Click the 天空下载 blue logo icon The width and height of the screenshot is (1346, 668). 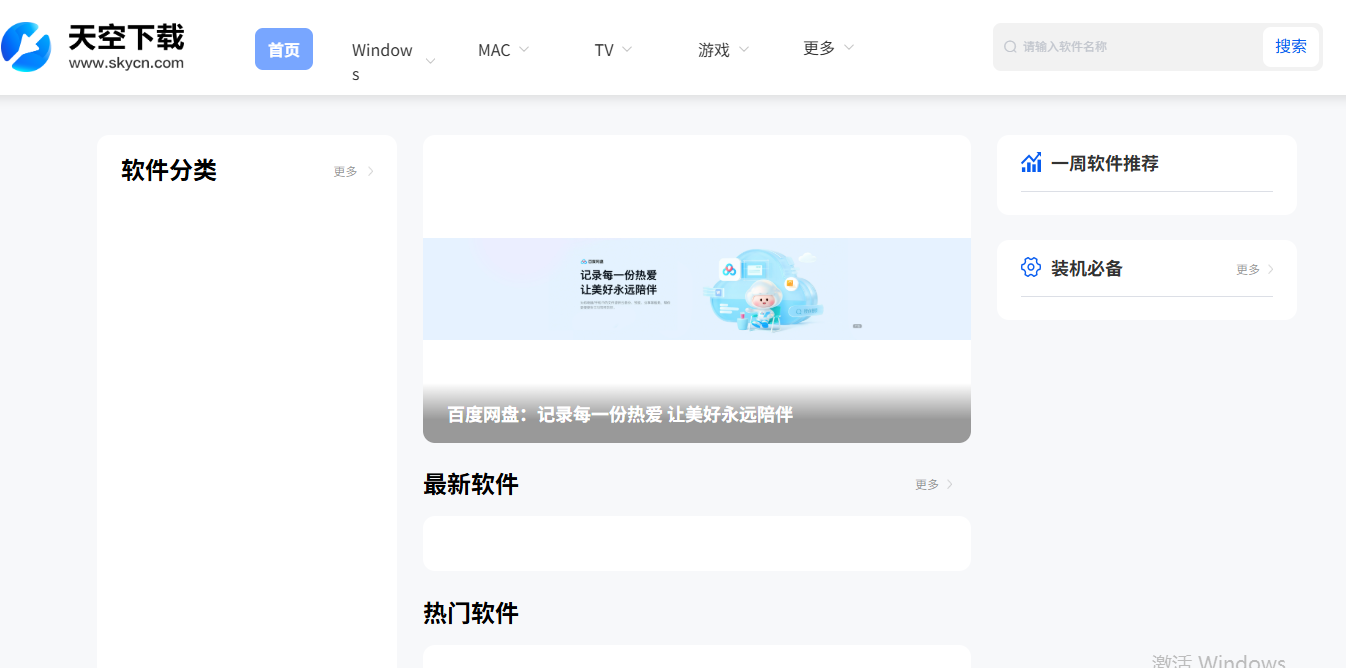click(x=26, y=47)
